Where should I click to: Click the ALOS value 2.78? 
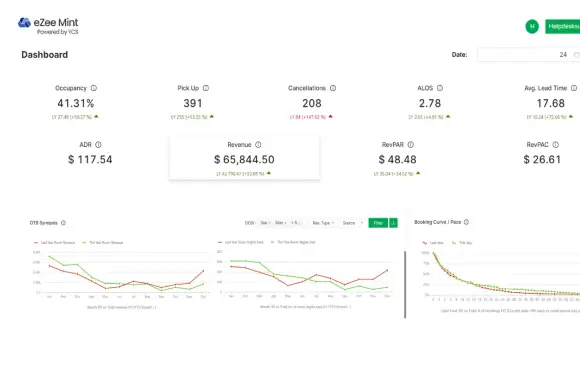(x=430, y=103)
